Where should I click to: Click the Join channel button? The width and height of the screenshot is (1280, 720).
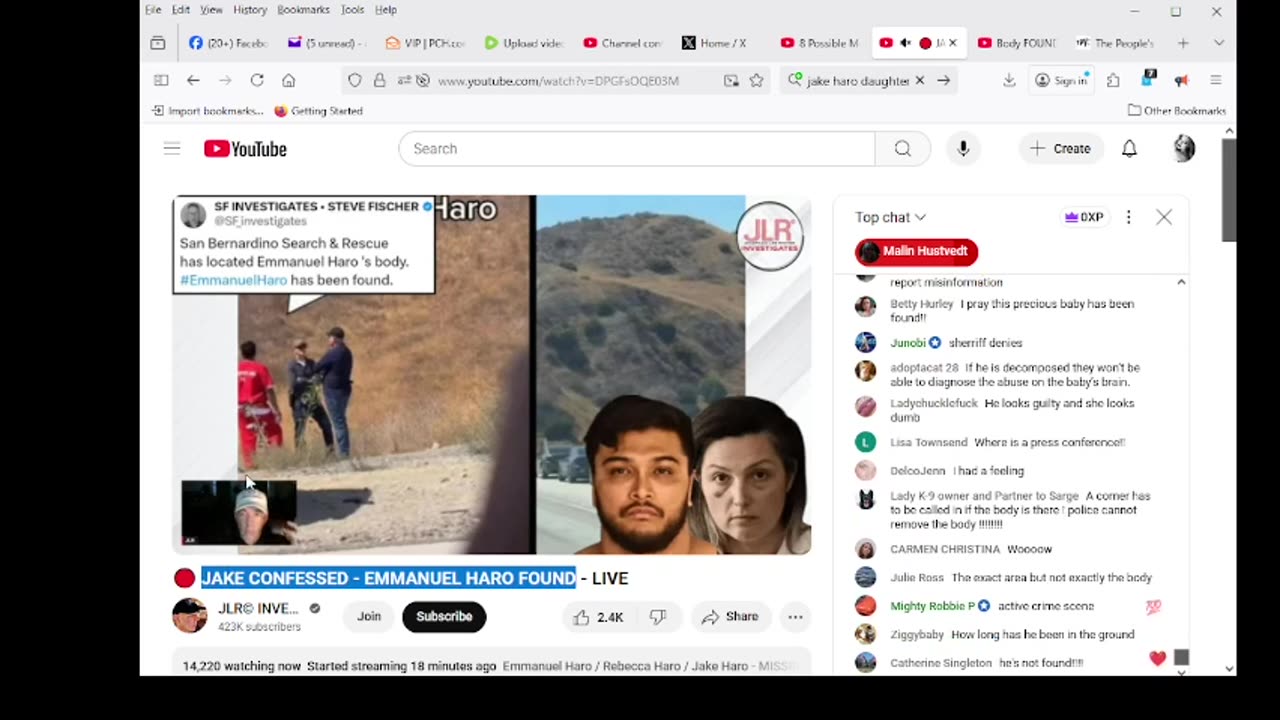369,617
